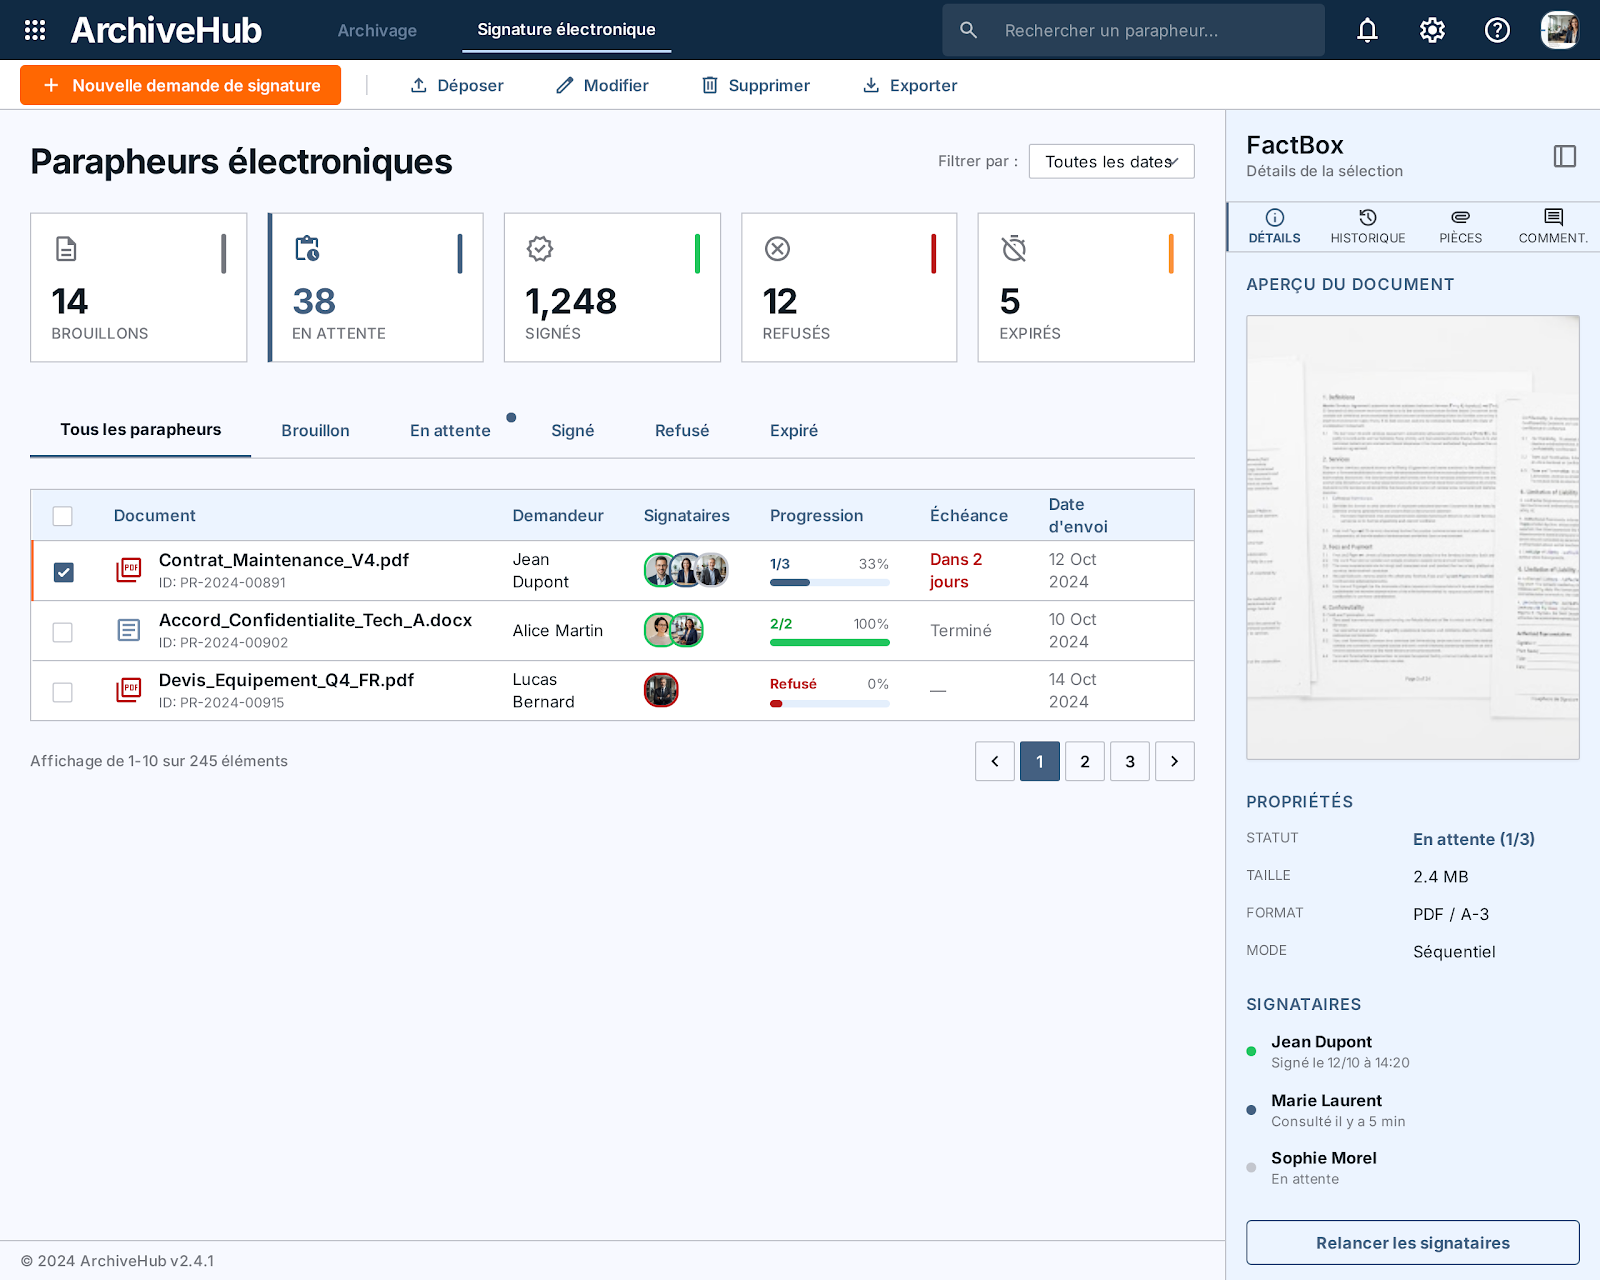Switch to the Archivage tab
The image size is (1600, 1280).
click(x=377, y=30)
